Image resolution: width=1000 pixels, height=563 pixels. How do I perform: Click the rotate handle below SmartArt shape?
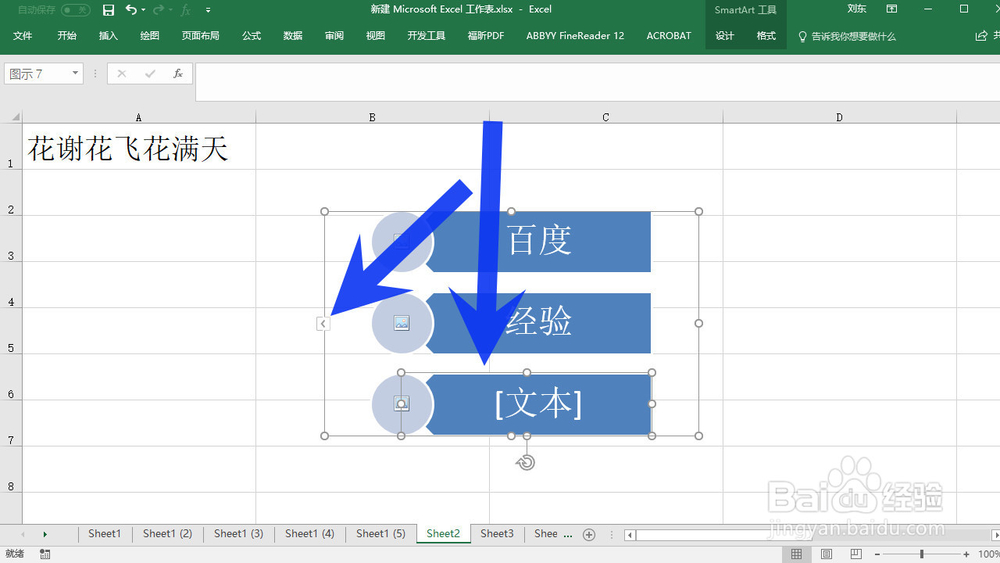coord(526,463)
